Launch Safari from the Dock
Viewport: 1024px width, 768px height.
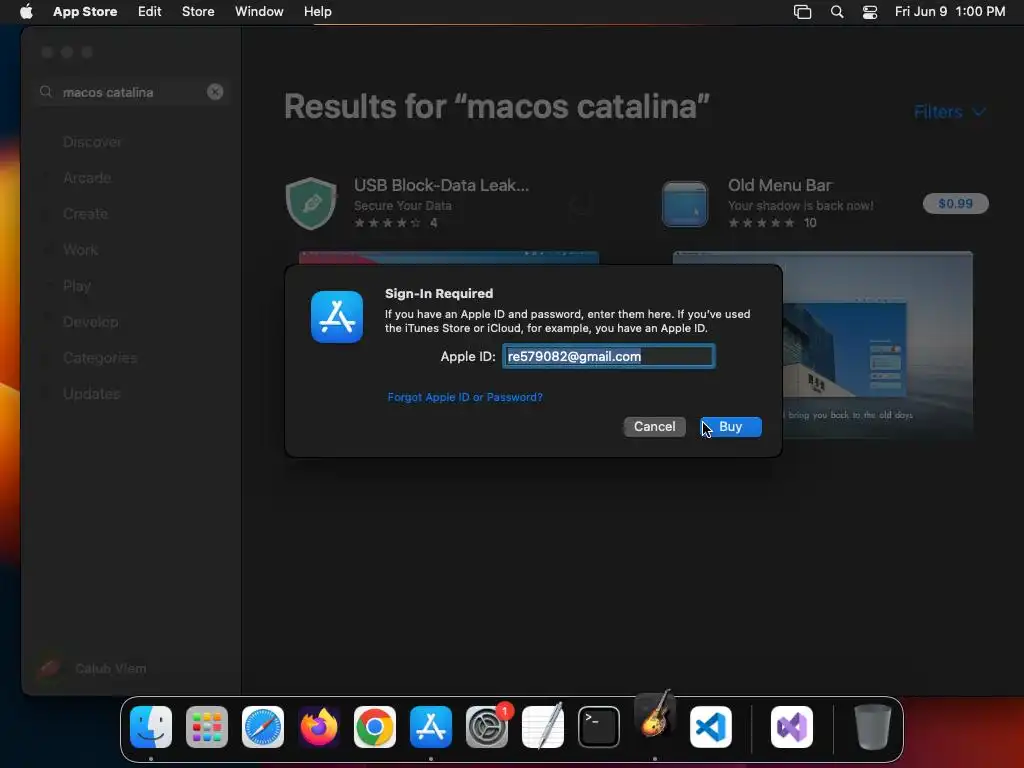click(x=263, y=727)
